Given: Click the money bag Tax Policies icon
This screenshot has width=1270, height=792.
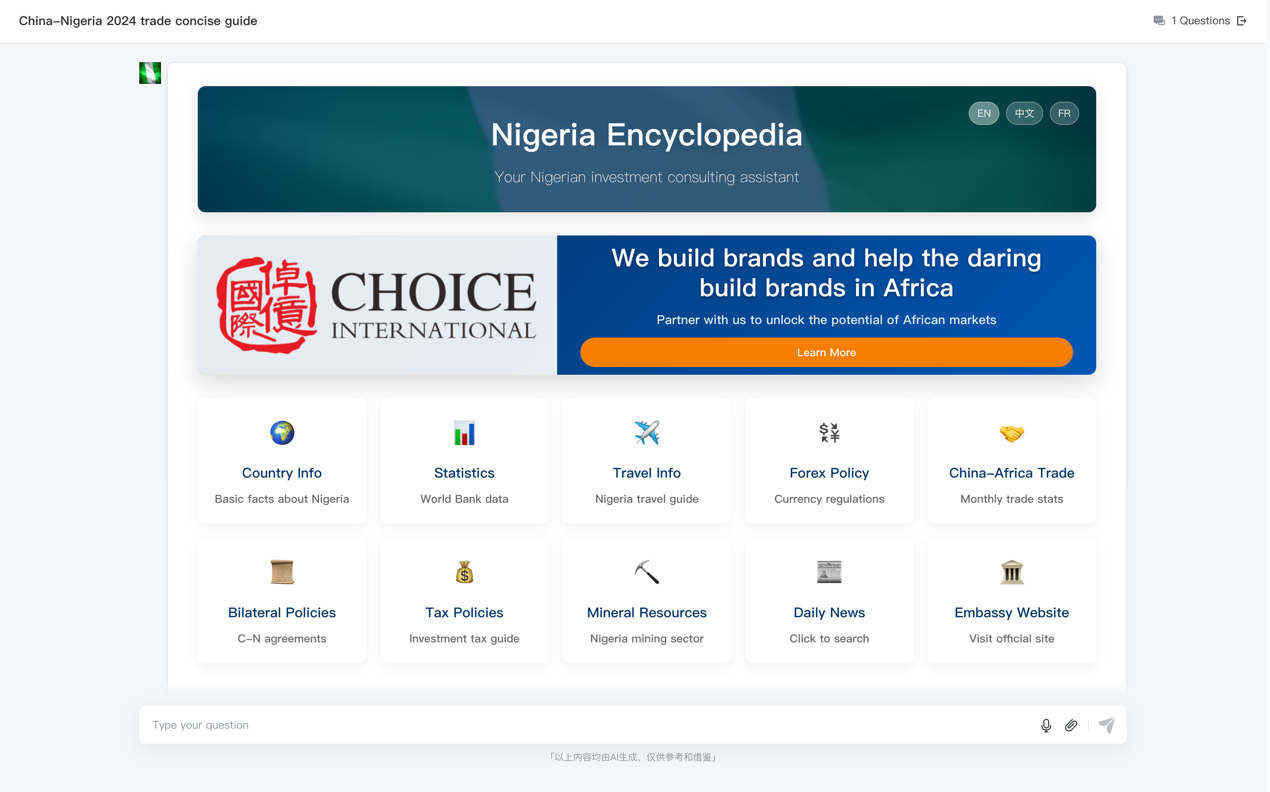Looking at the screenshot, I should tap(464, 572).
